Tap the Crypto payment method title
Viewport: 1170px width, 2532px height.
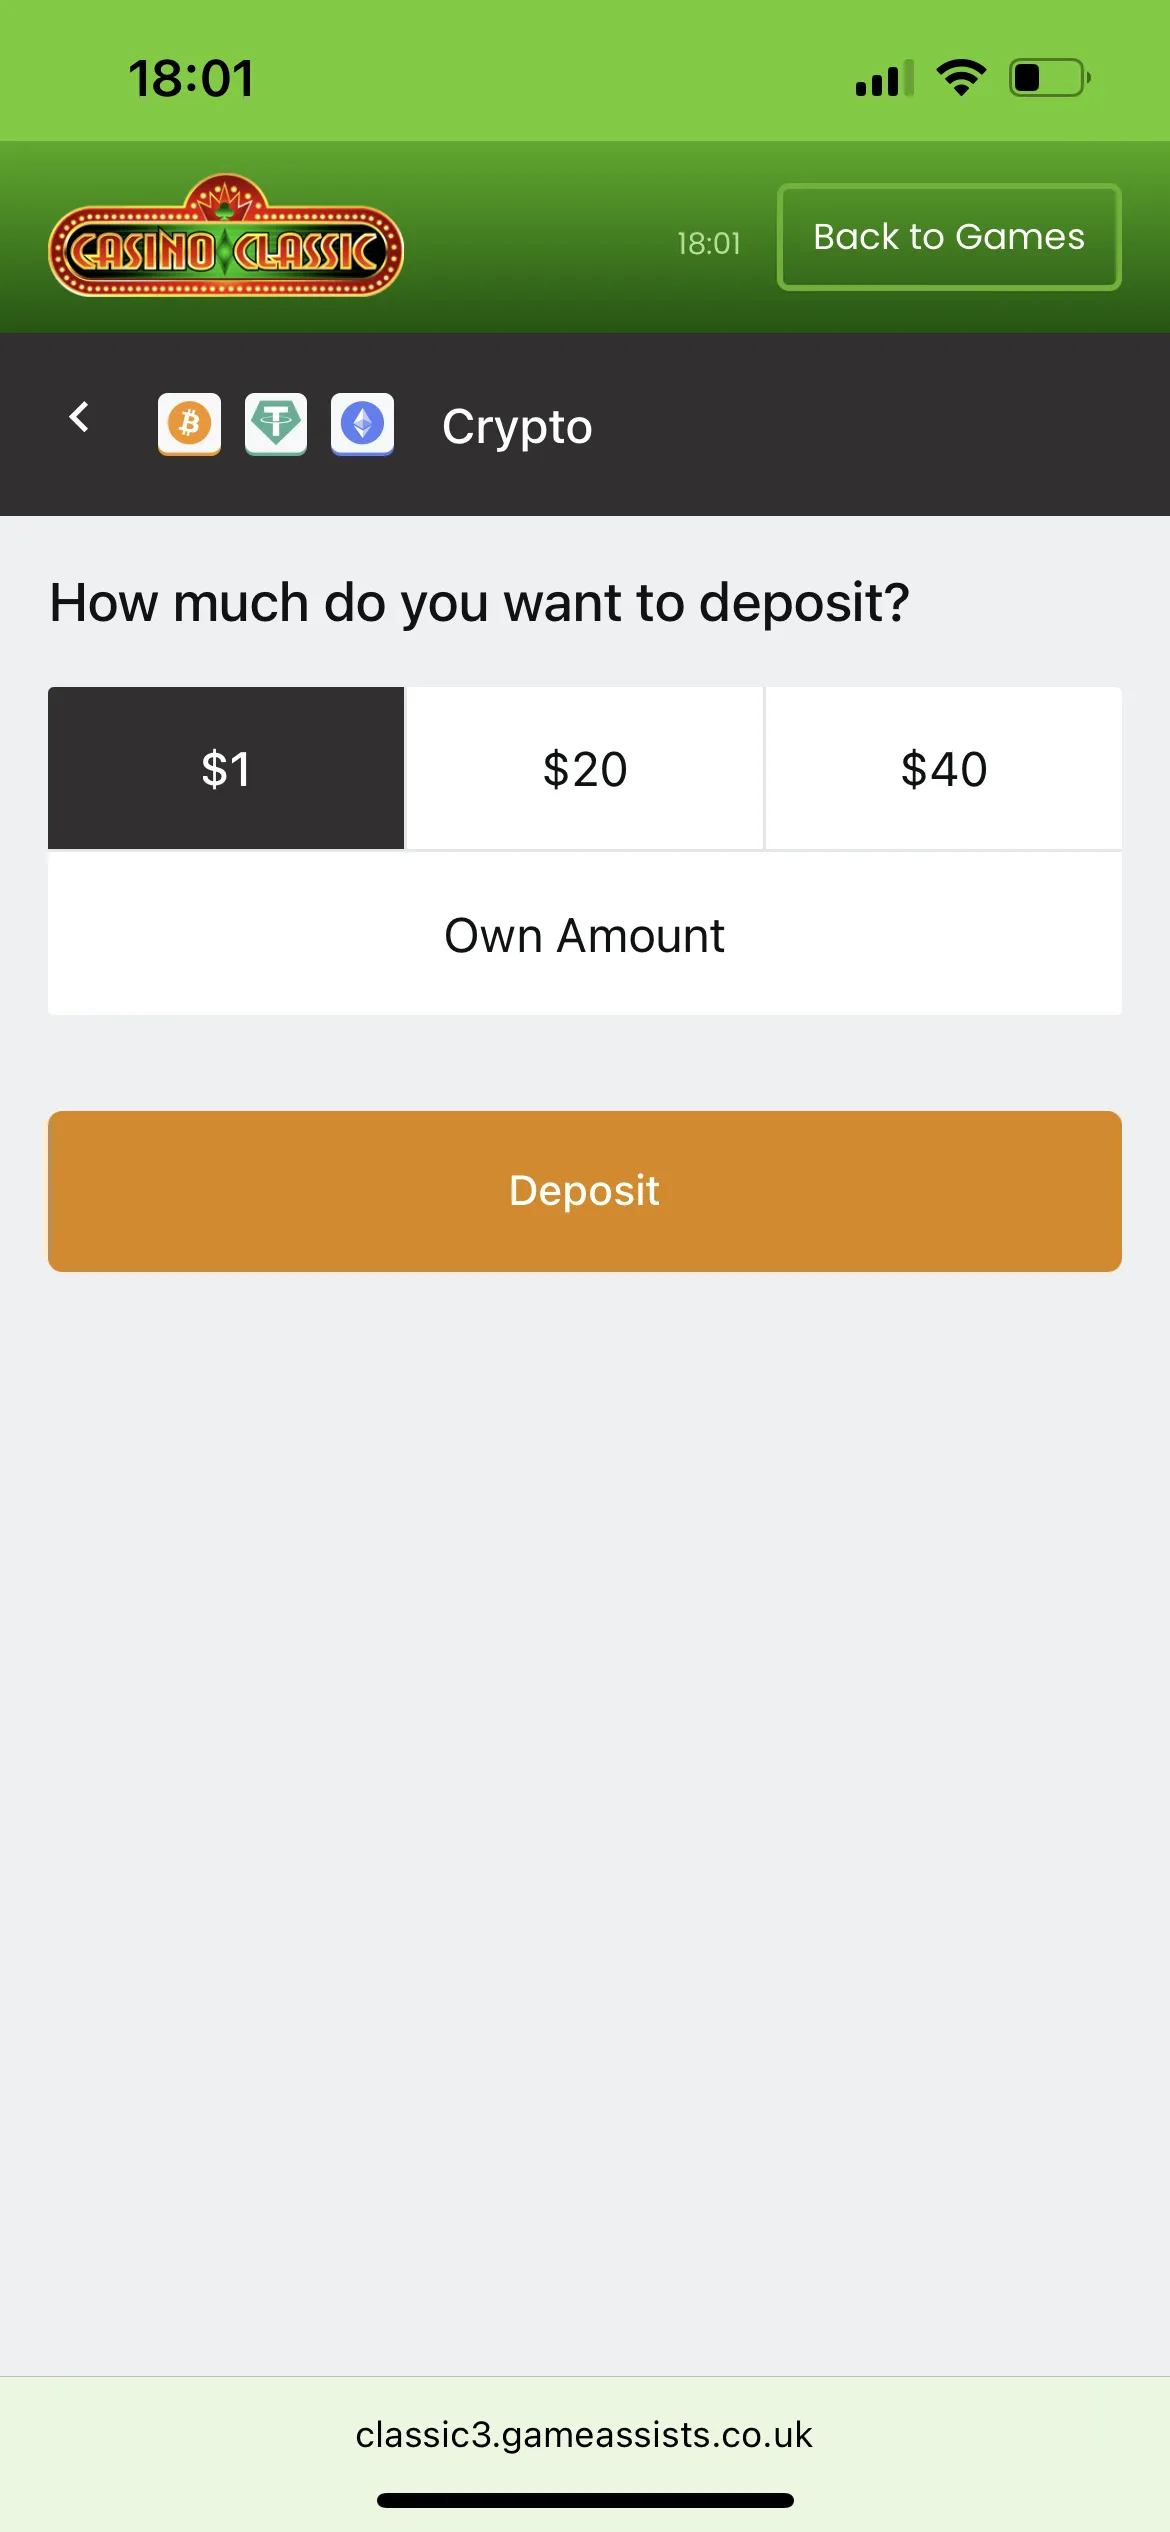click(517, 427)
